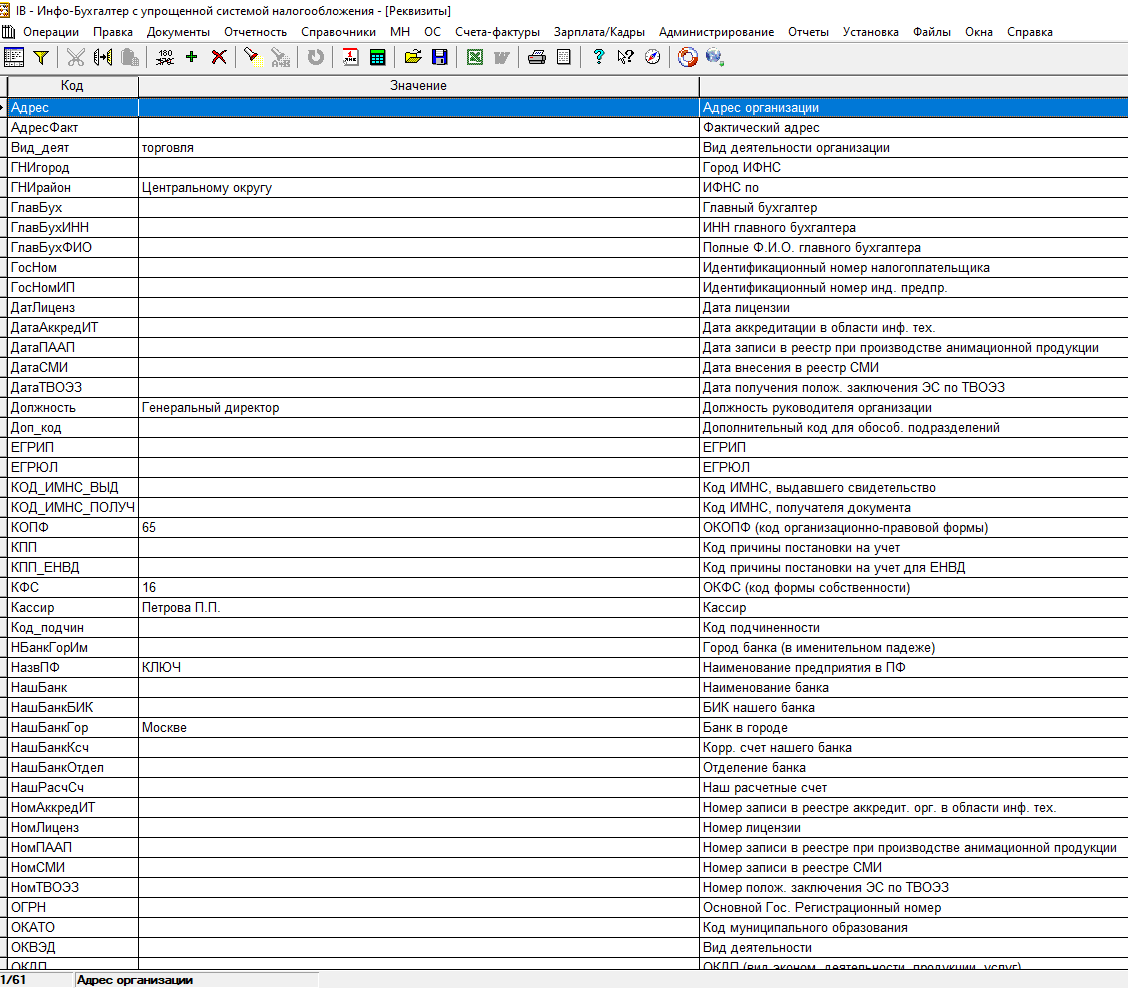
Task: Select the ГлавБух code cell
Action: tap(73, 207)
